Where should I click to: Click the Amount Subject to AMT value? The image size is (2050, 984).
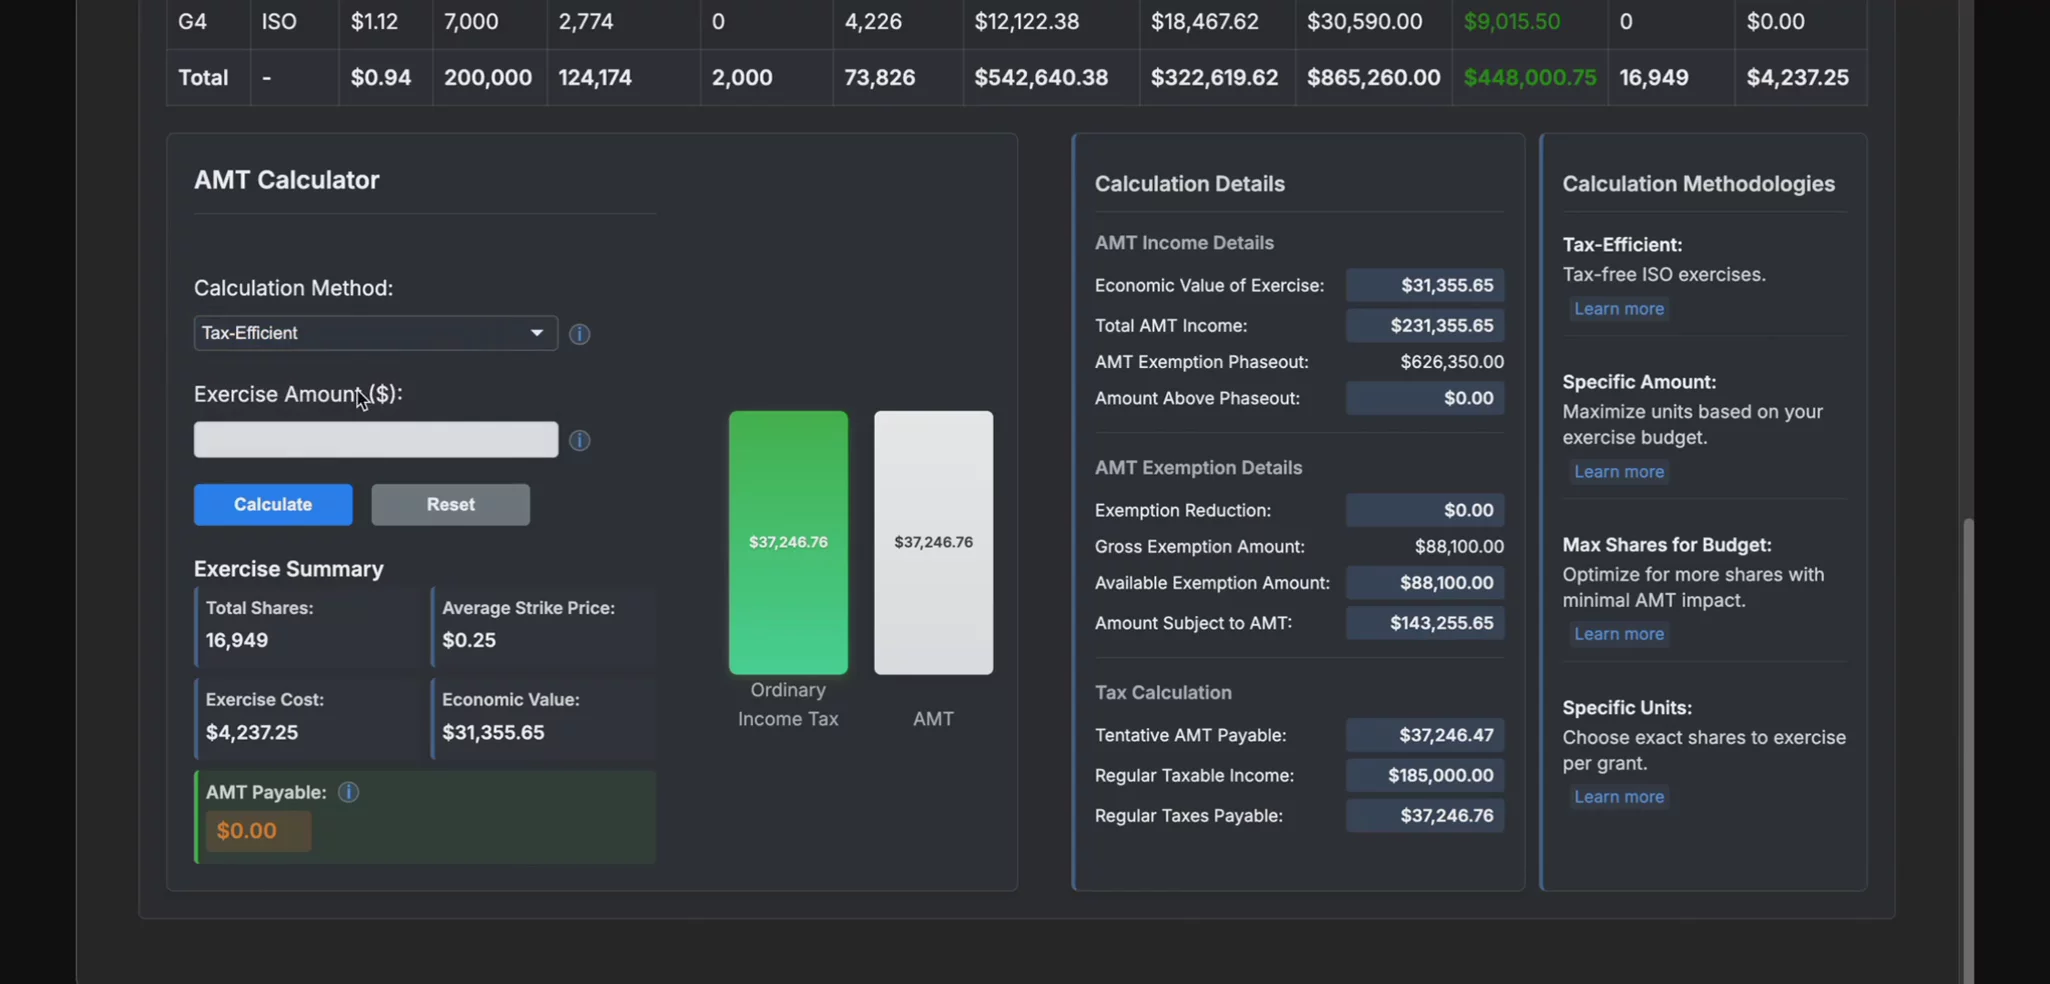pyautogui.click(x=1424, y=624)
